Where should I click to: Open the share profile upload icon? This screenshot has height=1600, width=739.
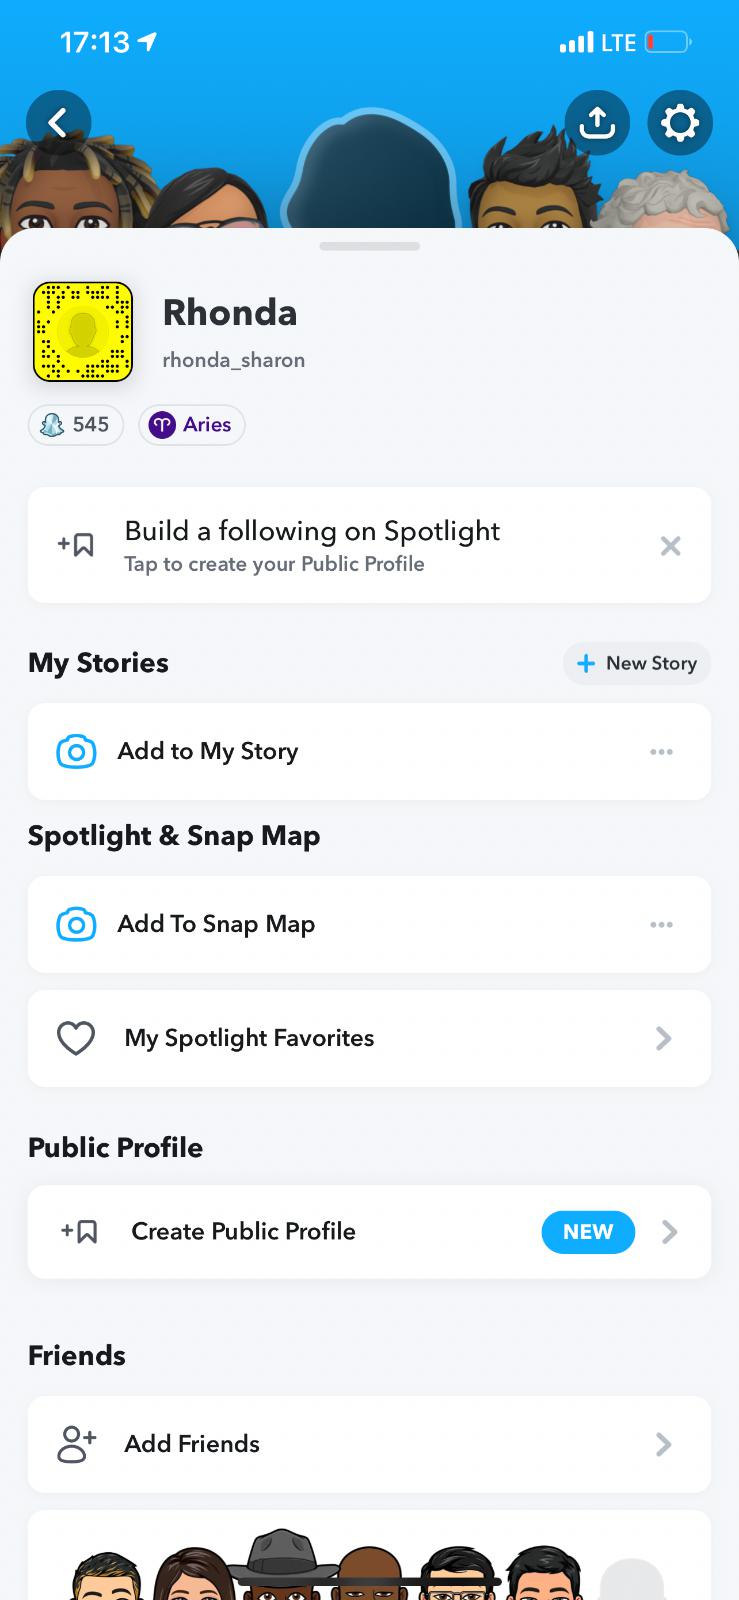597,123
